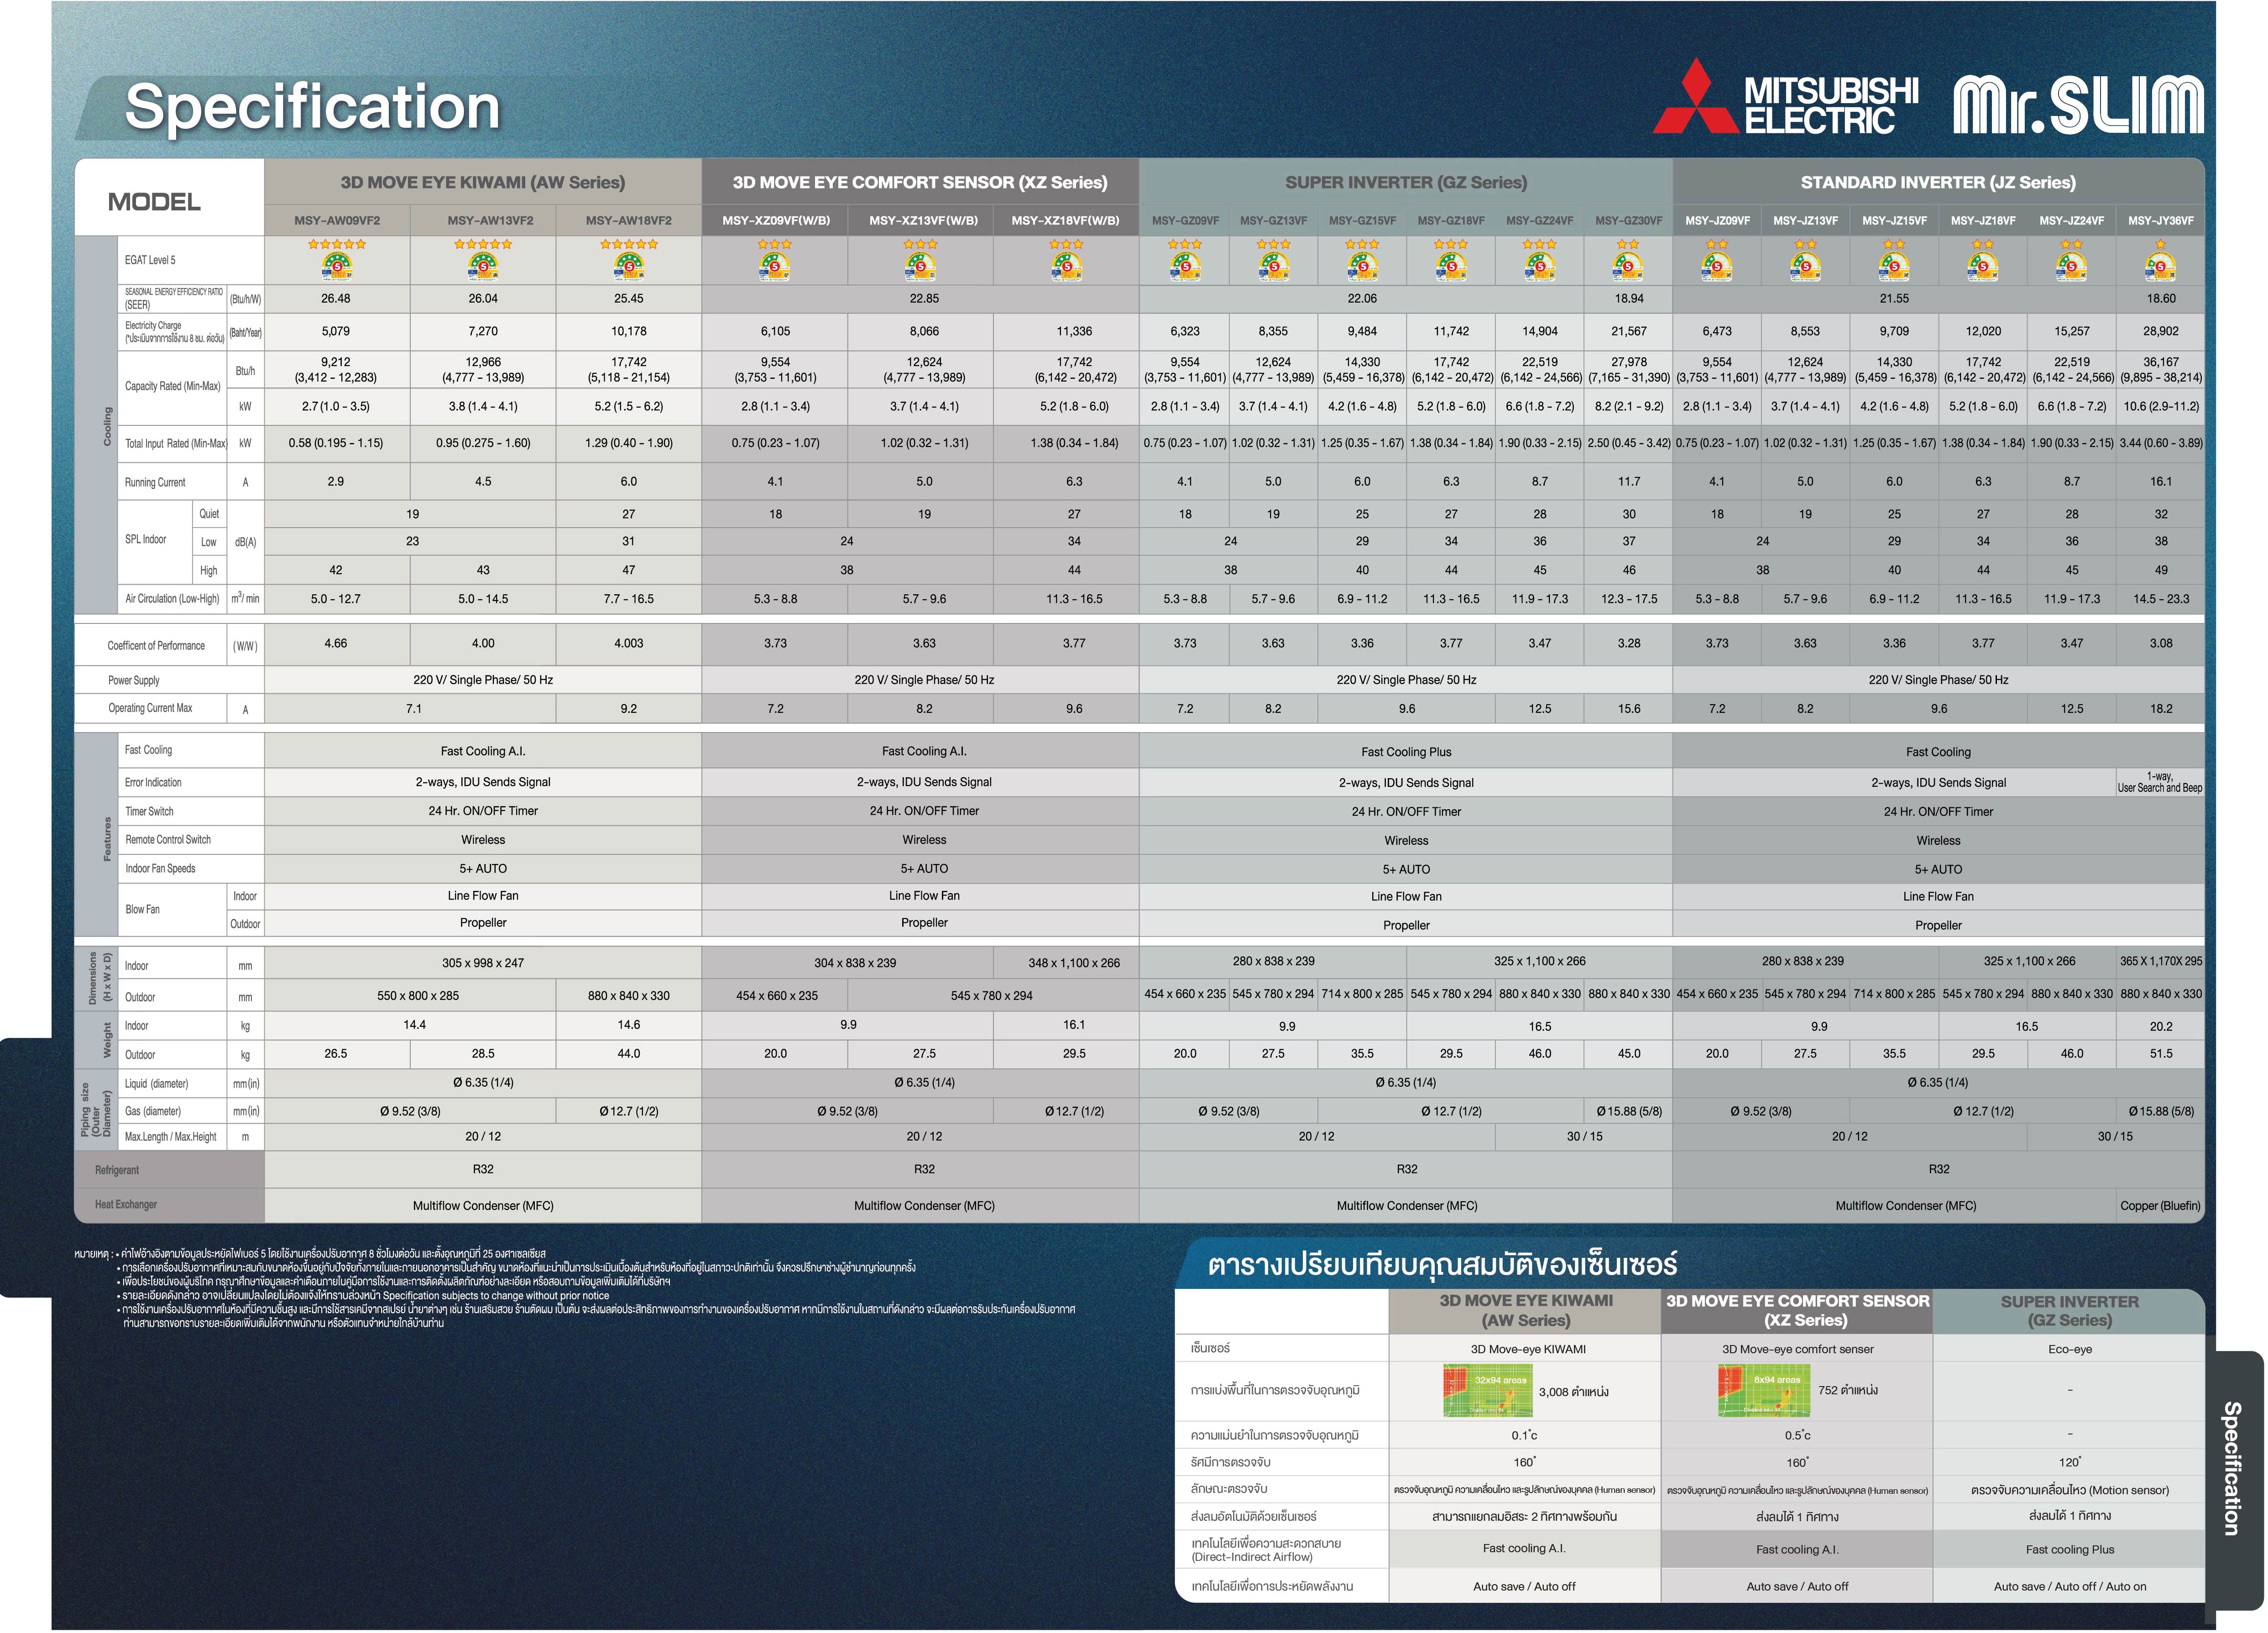
Task: Click the Refrigerant row label
Action: 117,1170
